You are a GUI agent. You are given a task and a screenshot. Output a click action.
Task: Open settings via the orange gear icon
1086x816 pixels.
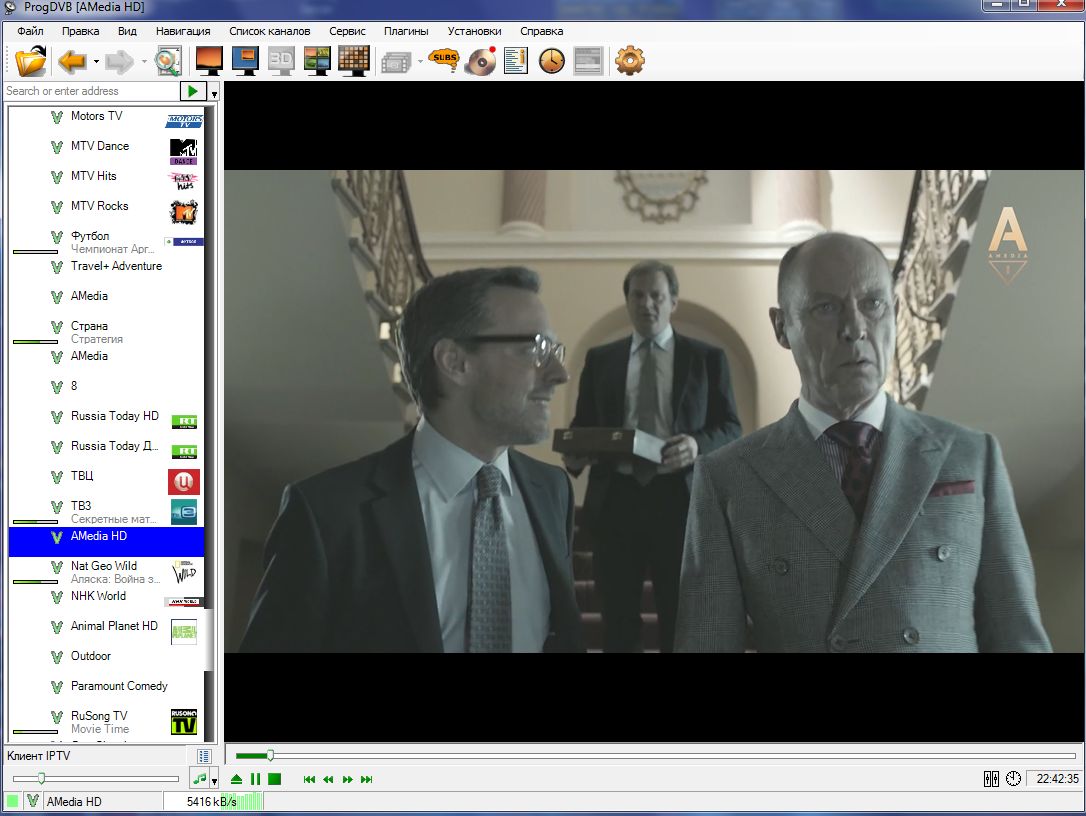[x=630, y=61]
